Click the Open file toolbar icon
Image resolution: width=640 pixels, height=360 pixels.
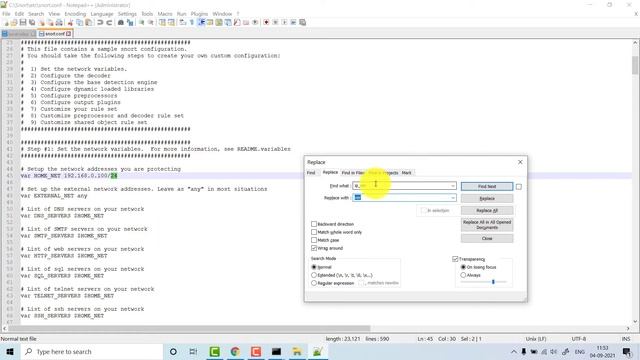coord(13,22)
